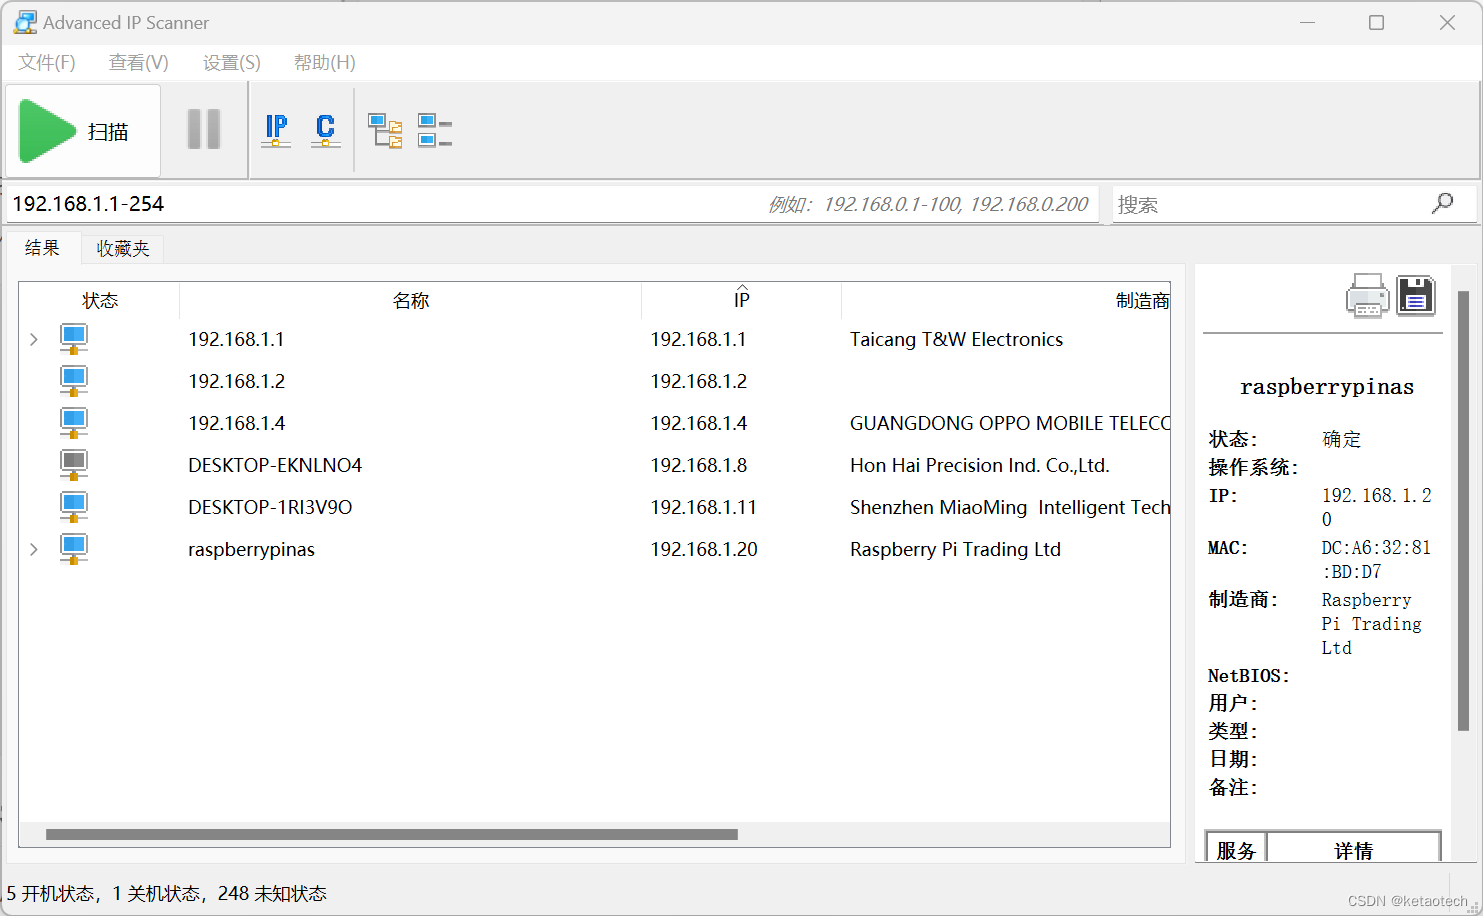1483x916 pixels.
Task: Click IP cell 192.168.1.11
Action: (x=704, y=507)
